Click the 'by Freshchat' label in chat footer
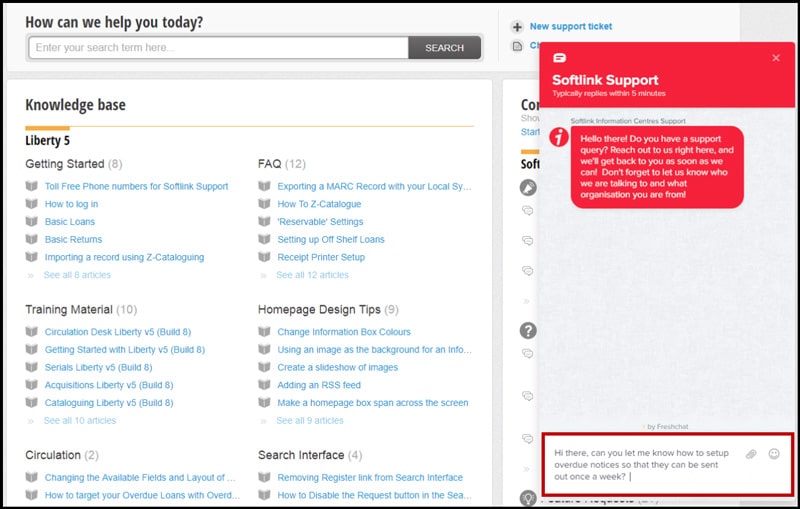 pyautogui.click(x=665, y=426)
